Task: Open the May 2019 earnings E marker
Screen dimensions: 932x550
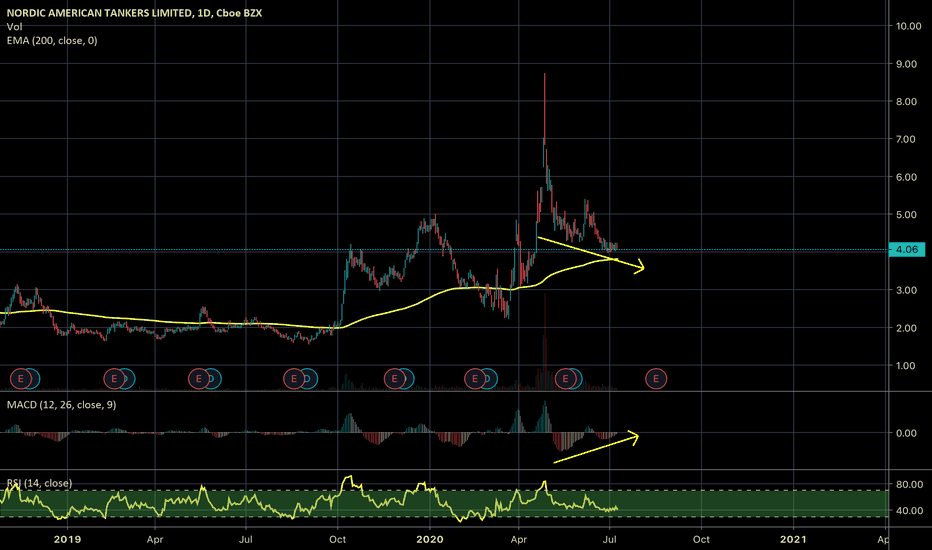Action: coord(199,378)
